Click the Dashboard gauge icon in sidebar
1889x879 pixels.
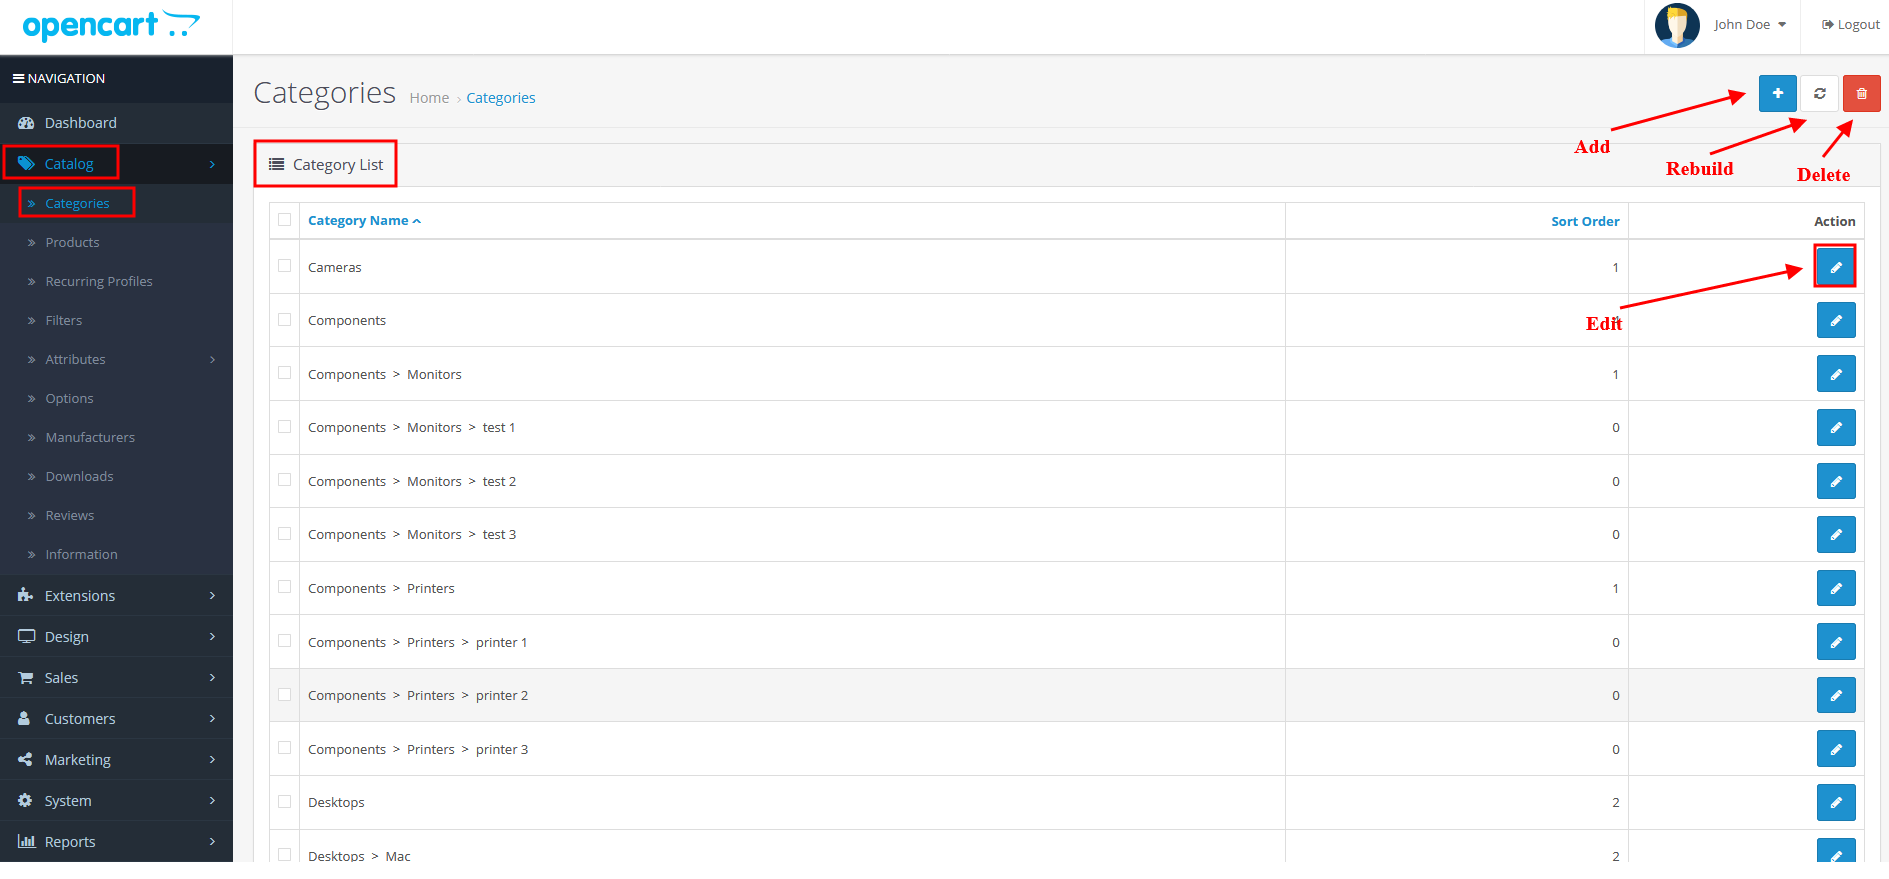point(26,123)
